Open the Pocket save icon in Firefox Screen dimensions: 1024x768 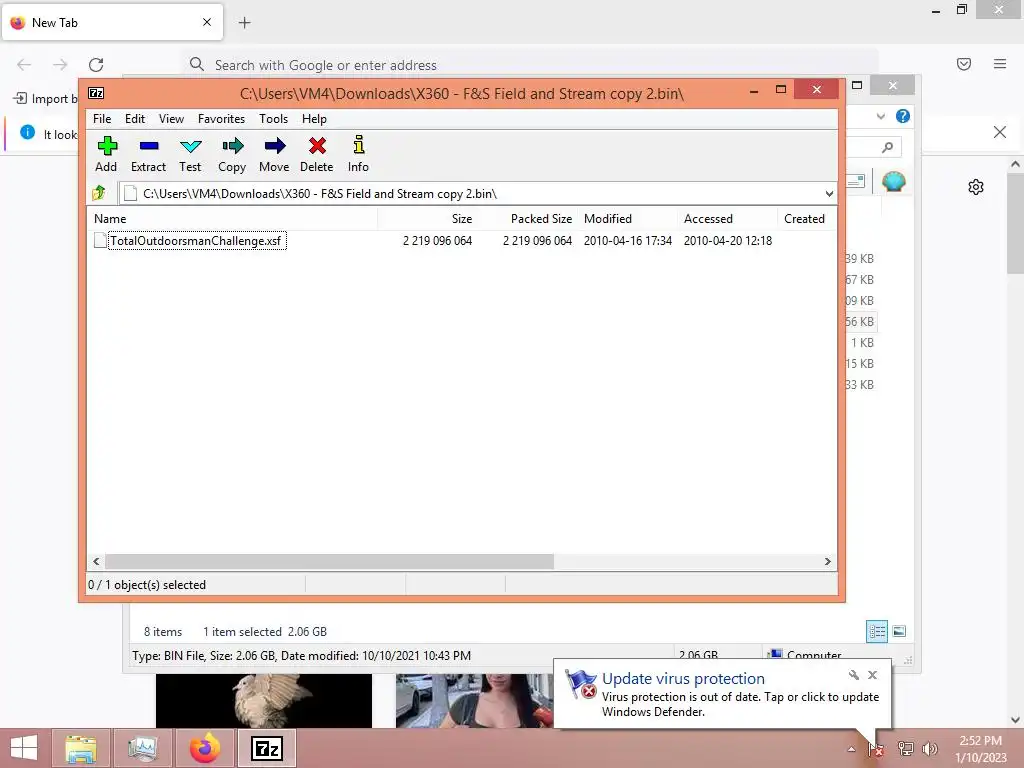pyautogui.click(x=964, y=63)
